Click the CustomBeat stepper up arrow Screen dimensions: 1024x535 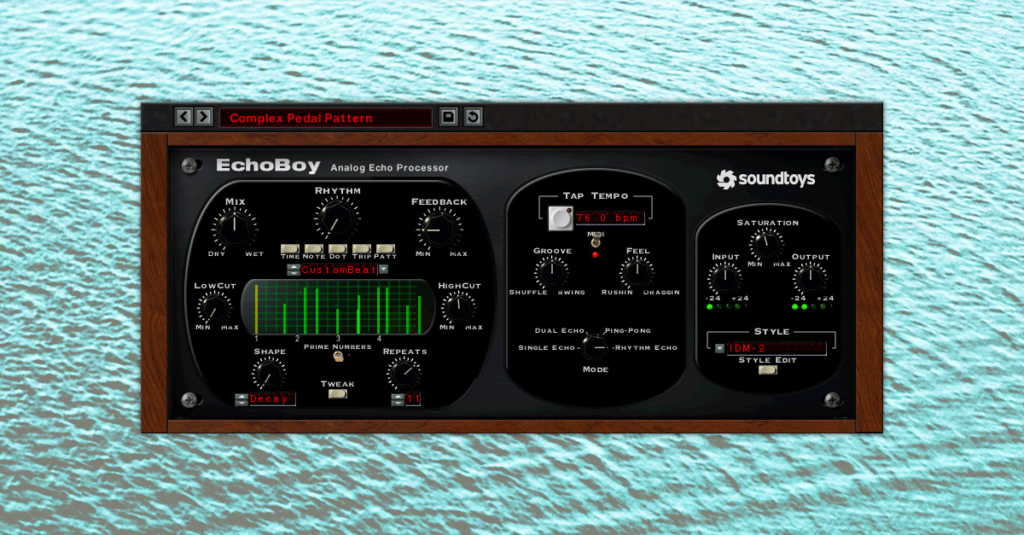(294, 267)
